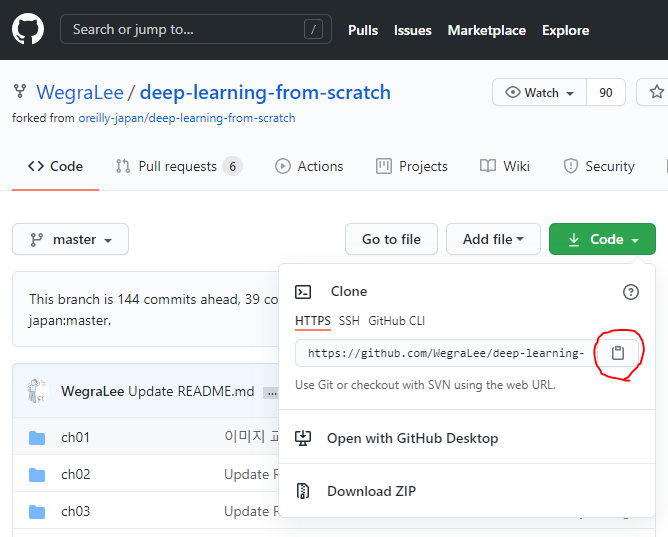Open the Watch dropdown button
668x537 pixels.
(539, 92)
